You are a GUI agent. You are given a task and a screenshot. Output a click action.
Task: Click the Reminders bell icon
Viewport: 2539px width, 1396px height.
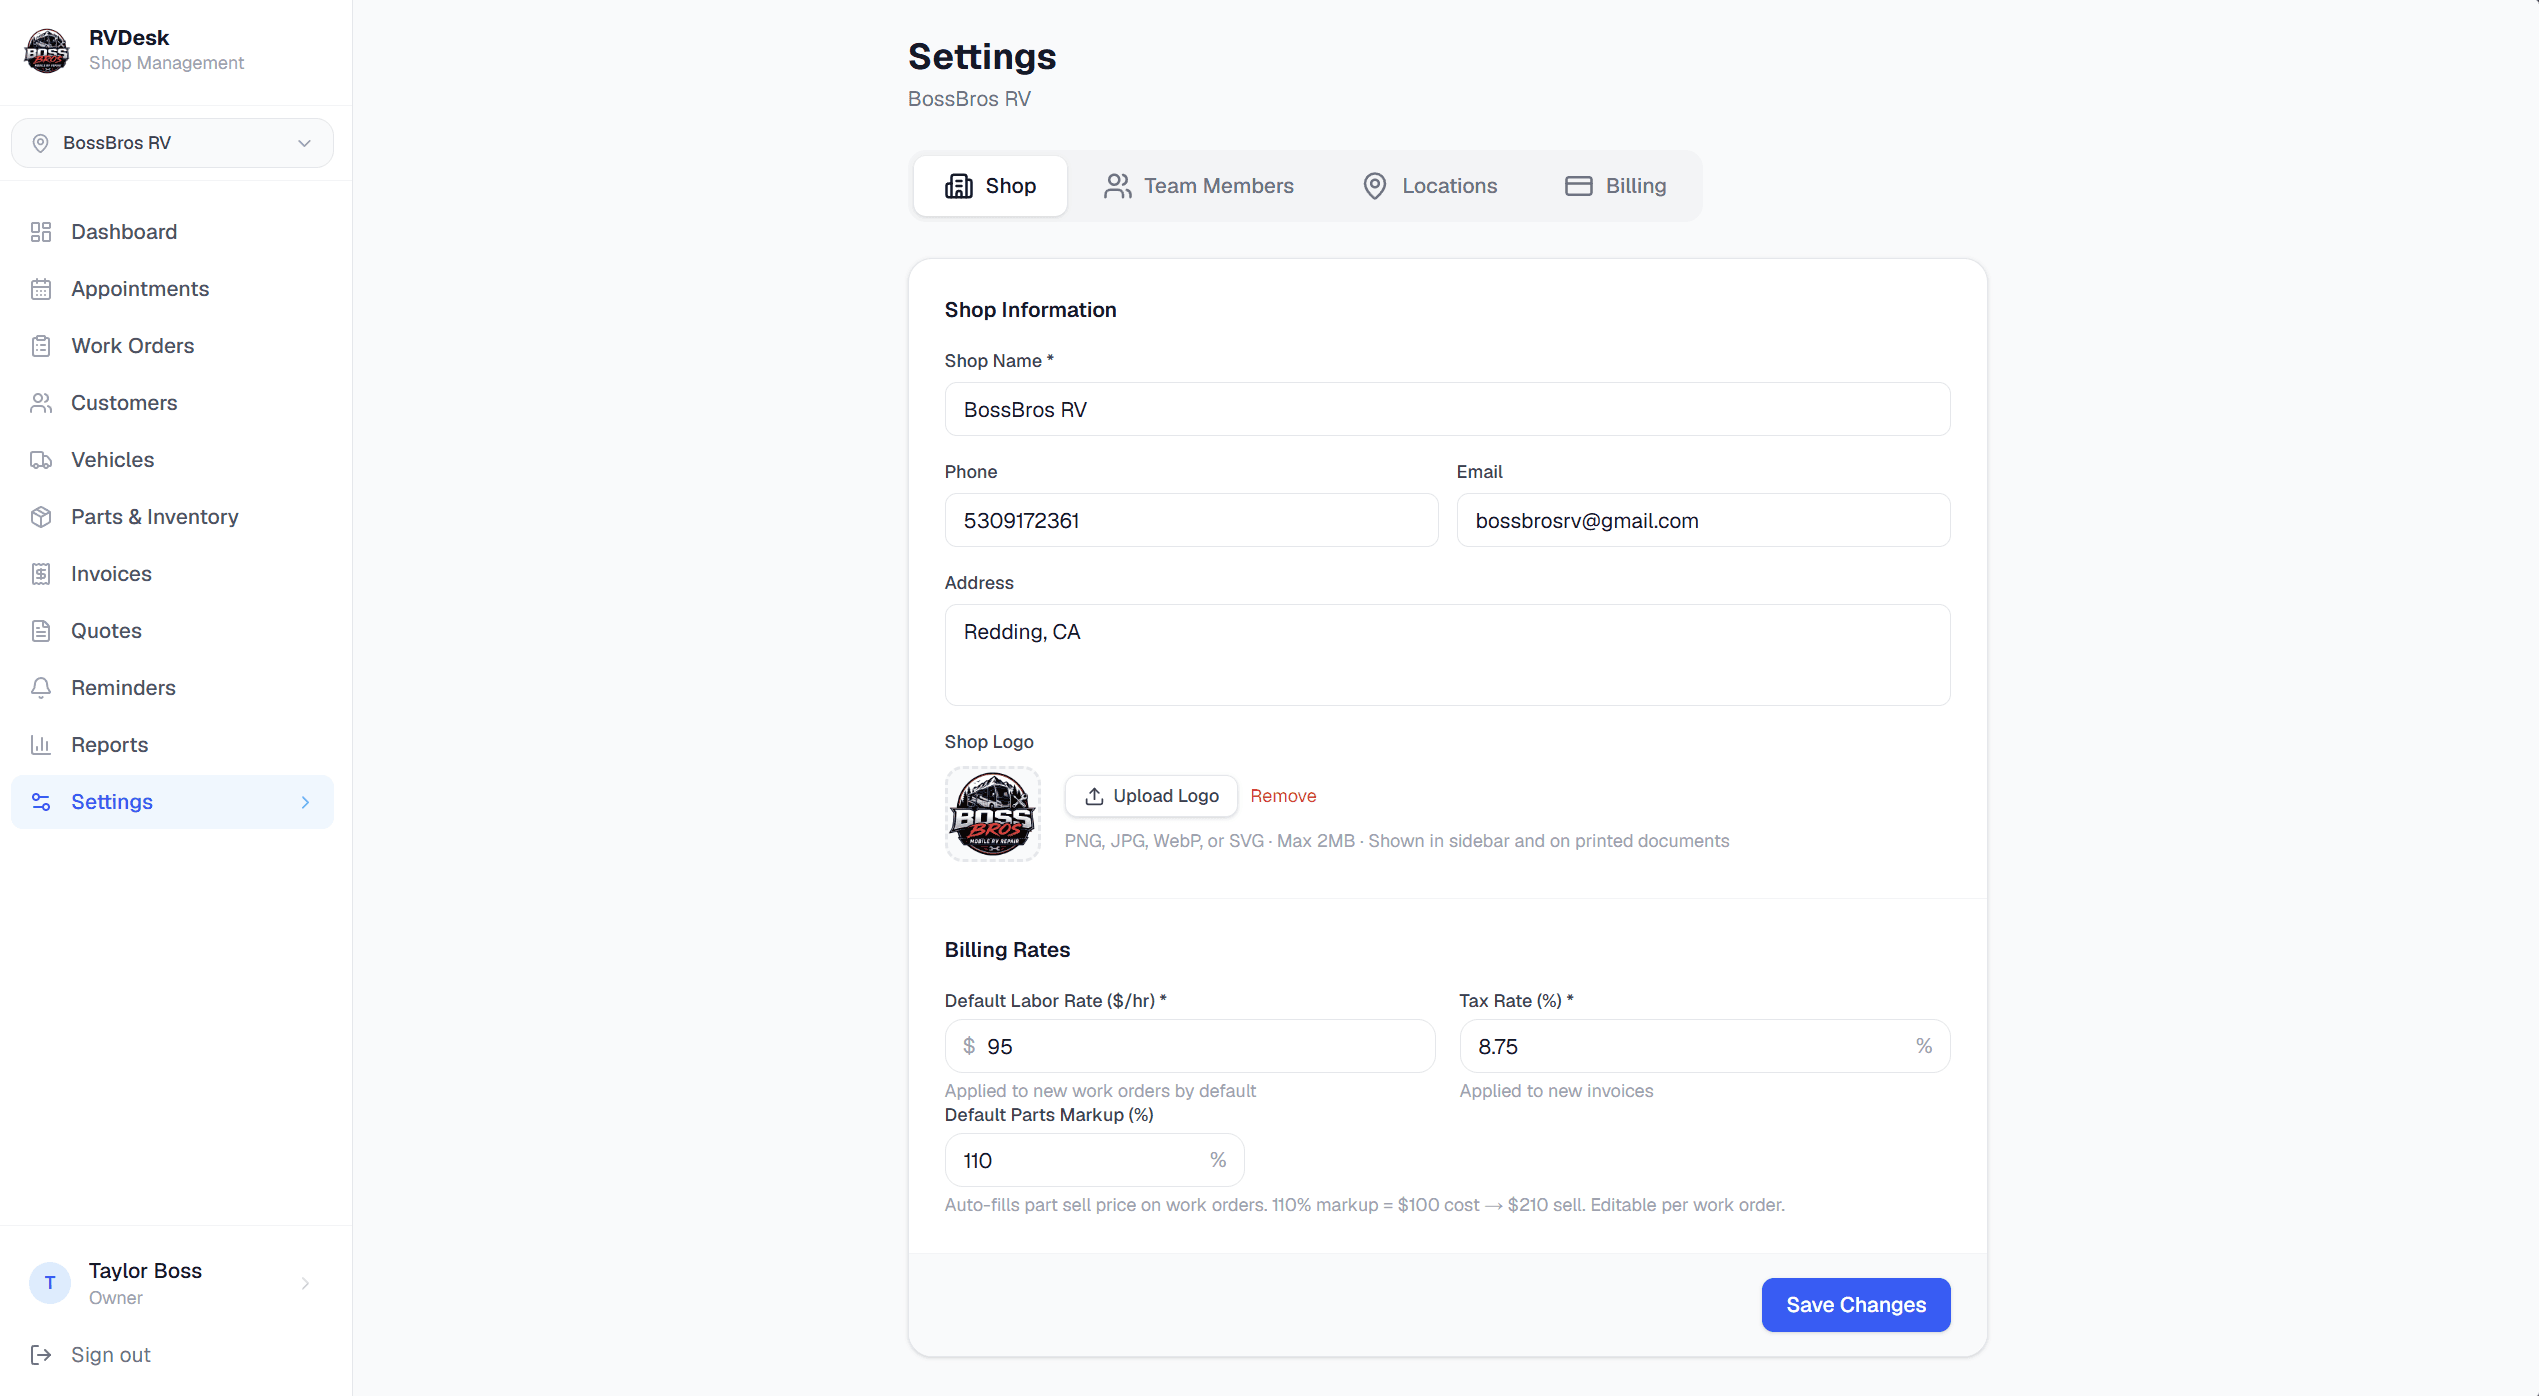click(41, 688)
